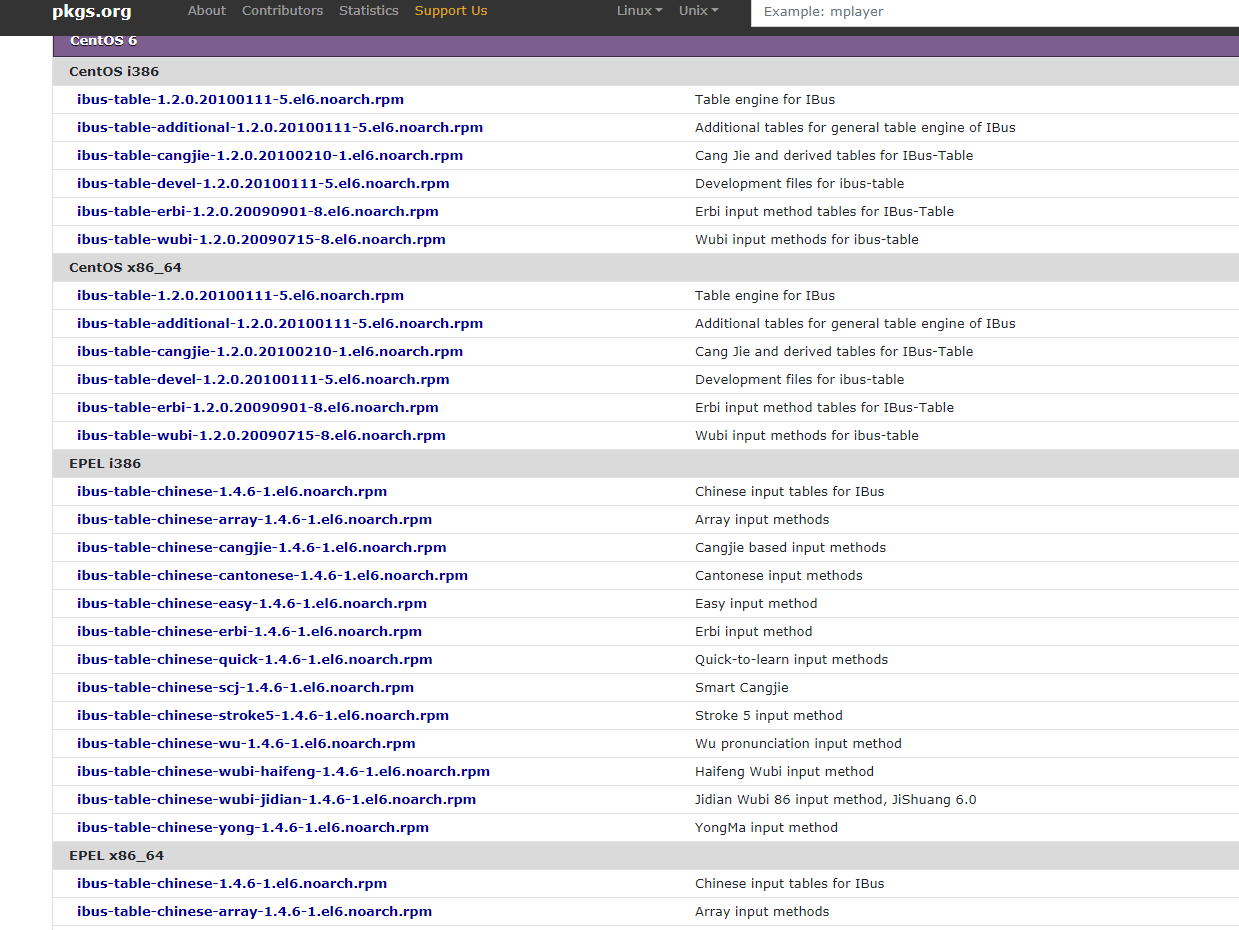Open the Contributors page

click(x=282, y=11)
